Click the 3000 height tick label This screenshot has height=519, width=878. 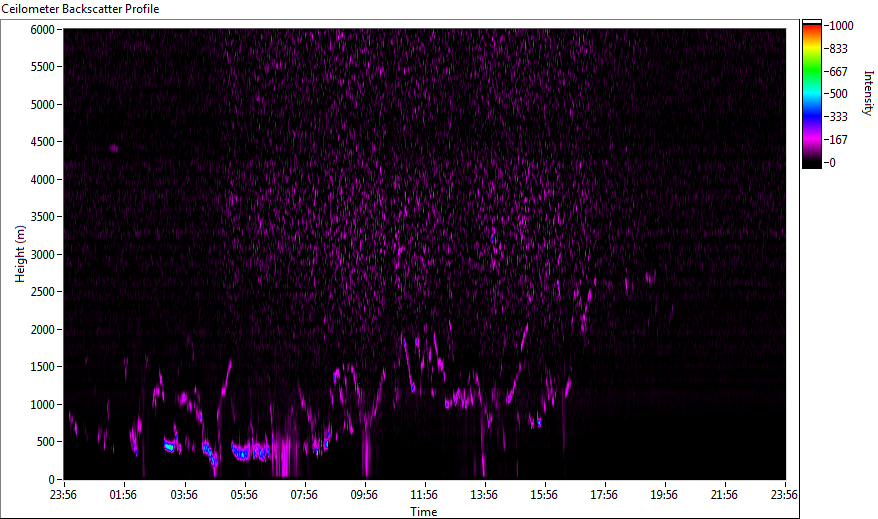click(x=43, y=254)
